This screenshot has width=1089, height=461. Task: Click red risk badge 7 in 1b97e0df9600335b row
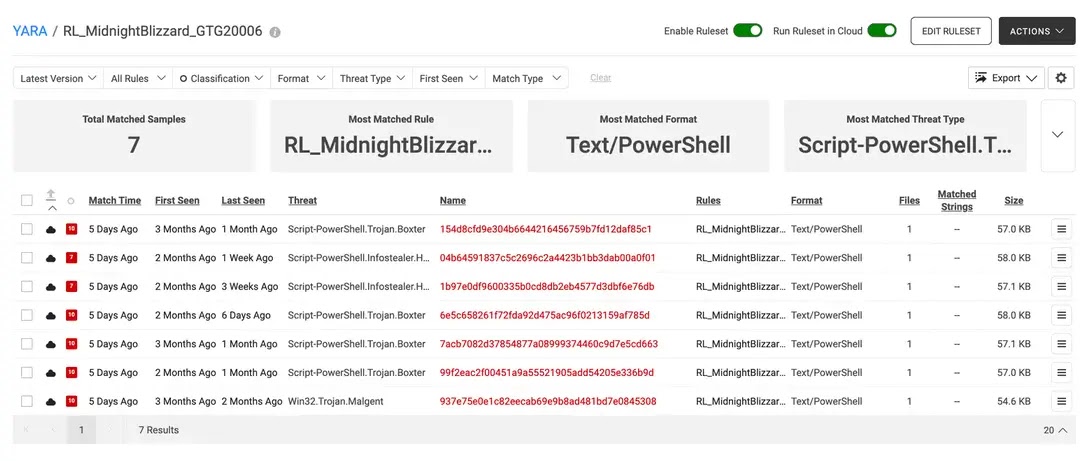coord(71,287)
